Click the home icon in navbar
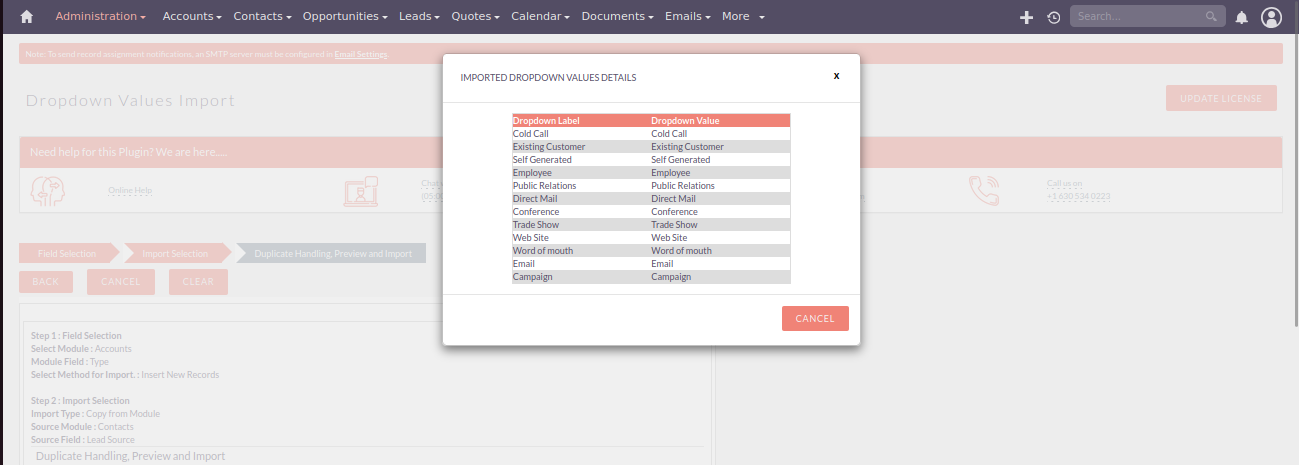The width and height of the screenshot is (1299, 465). [x=27, y=17]
